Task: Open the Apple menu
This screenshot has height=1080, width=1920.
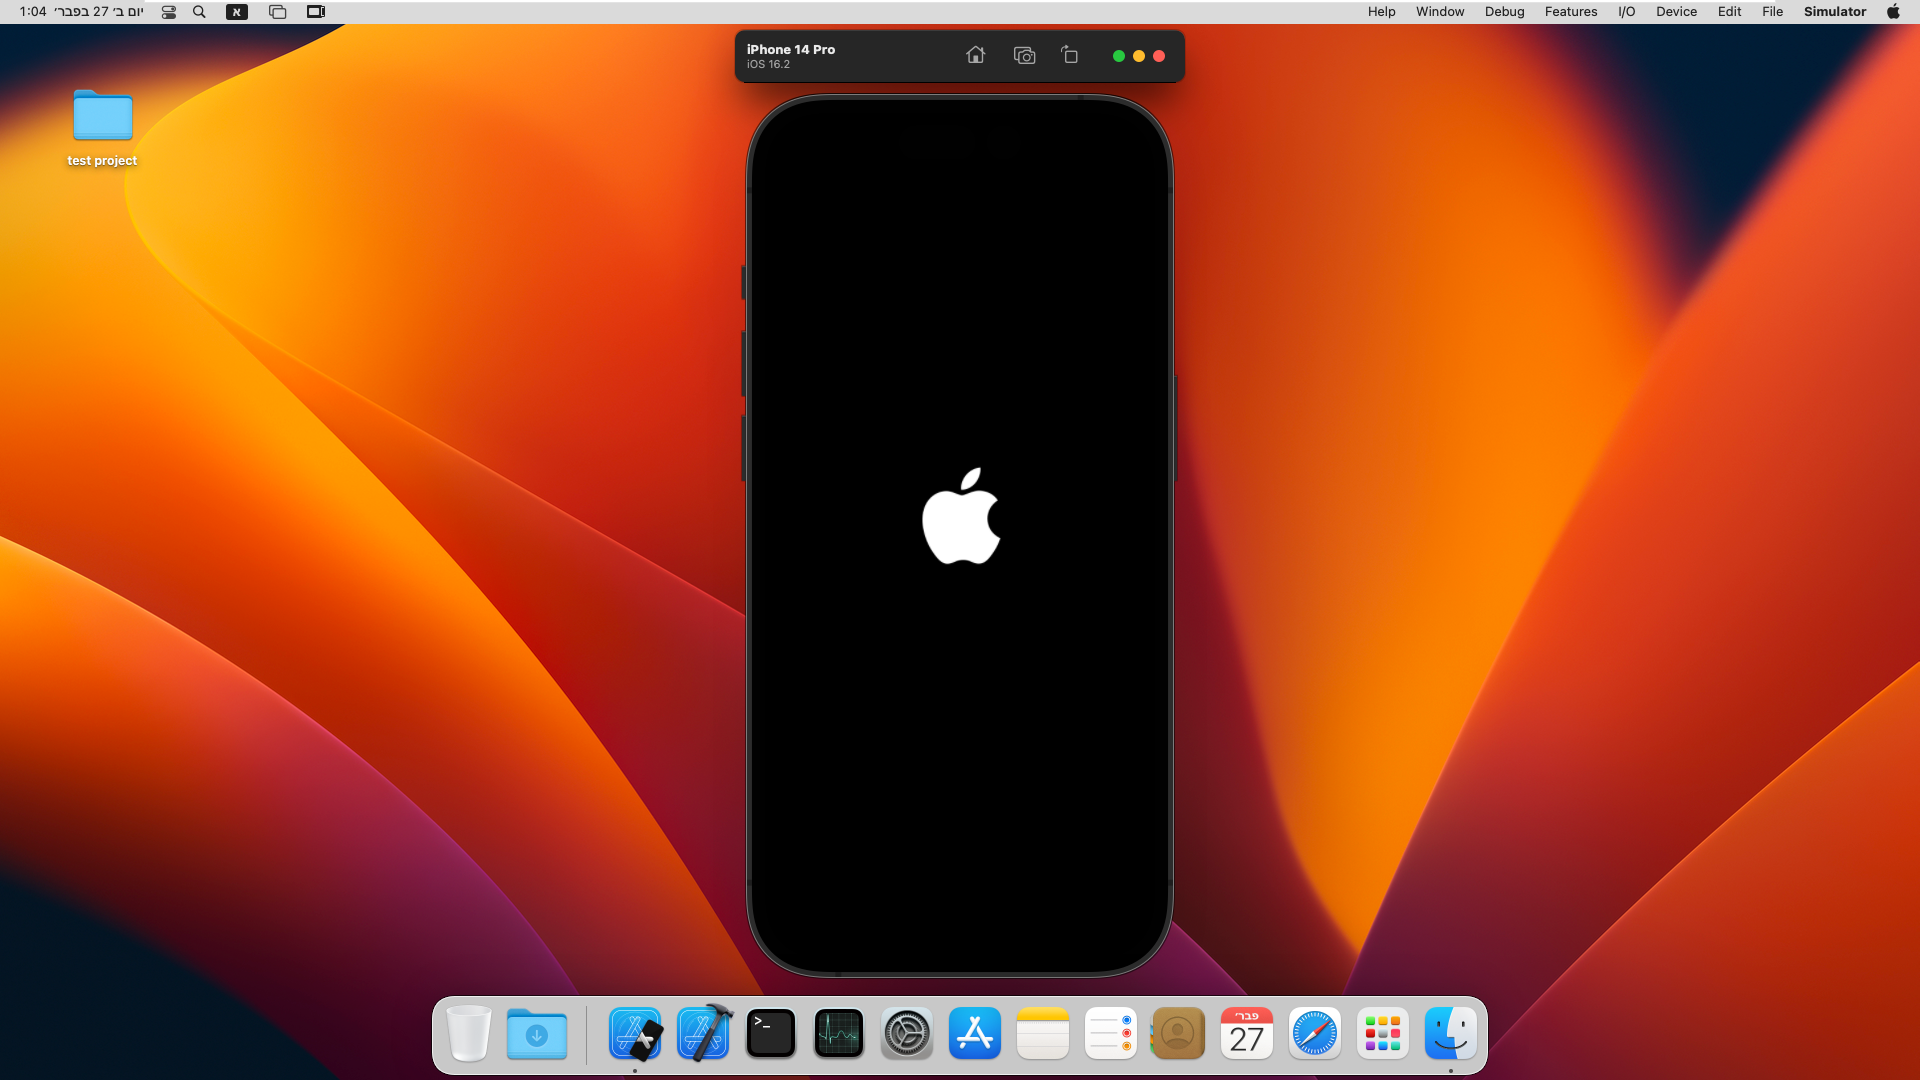Action: [x=1893, y=12]
